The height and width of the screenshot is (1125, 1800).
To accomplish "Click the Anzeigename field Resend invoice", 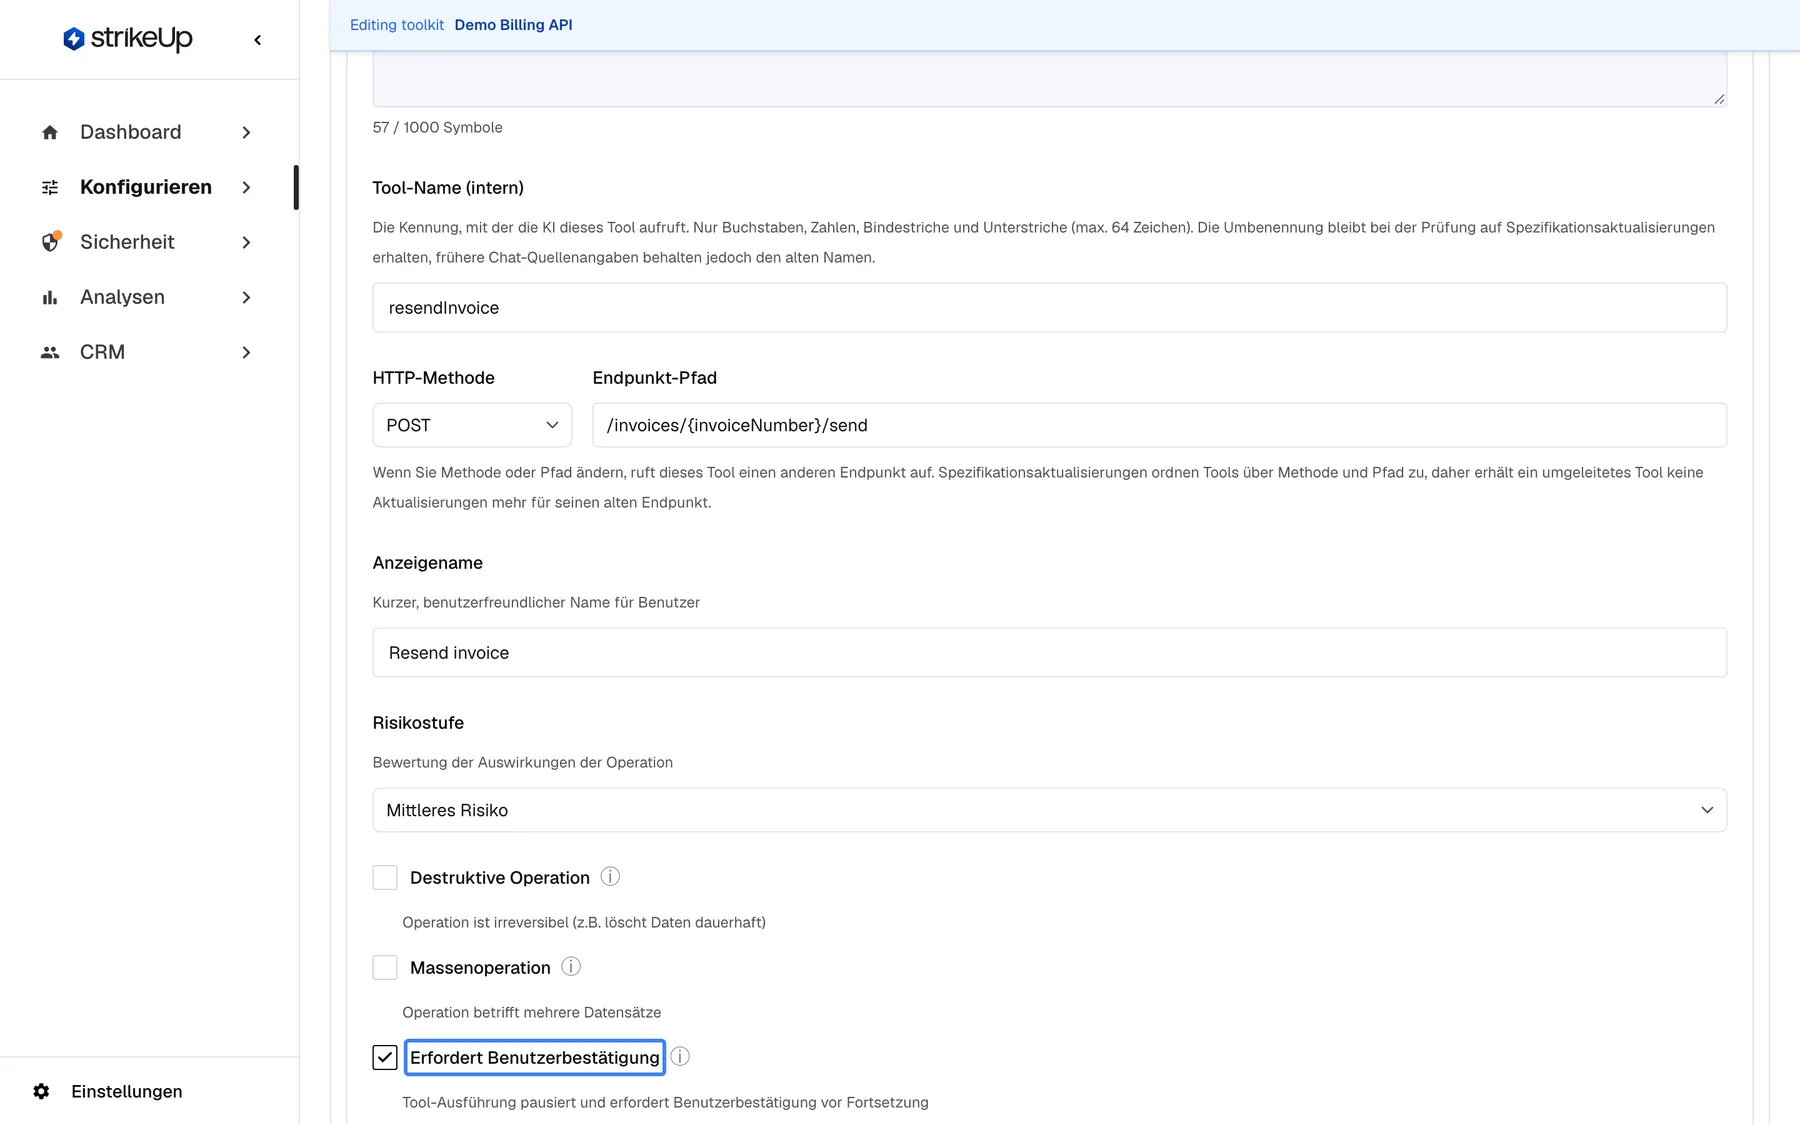I will pyautogui.click(x=1049, y=653).
